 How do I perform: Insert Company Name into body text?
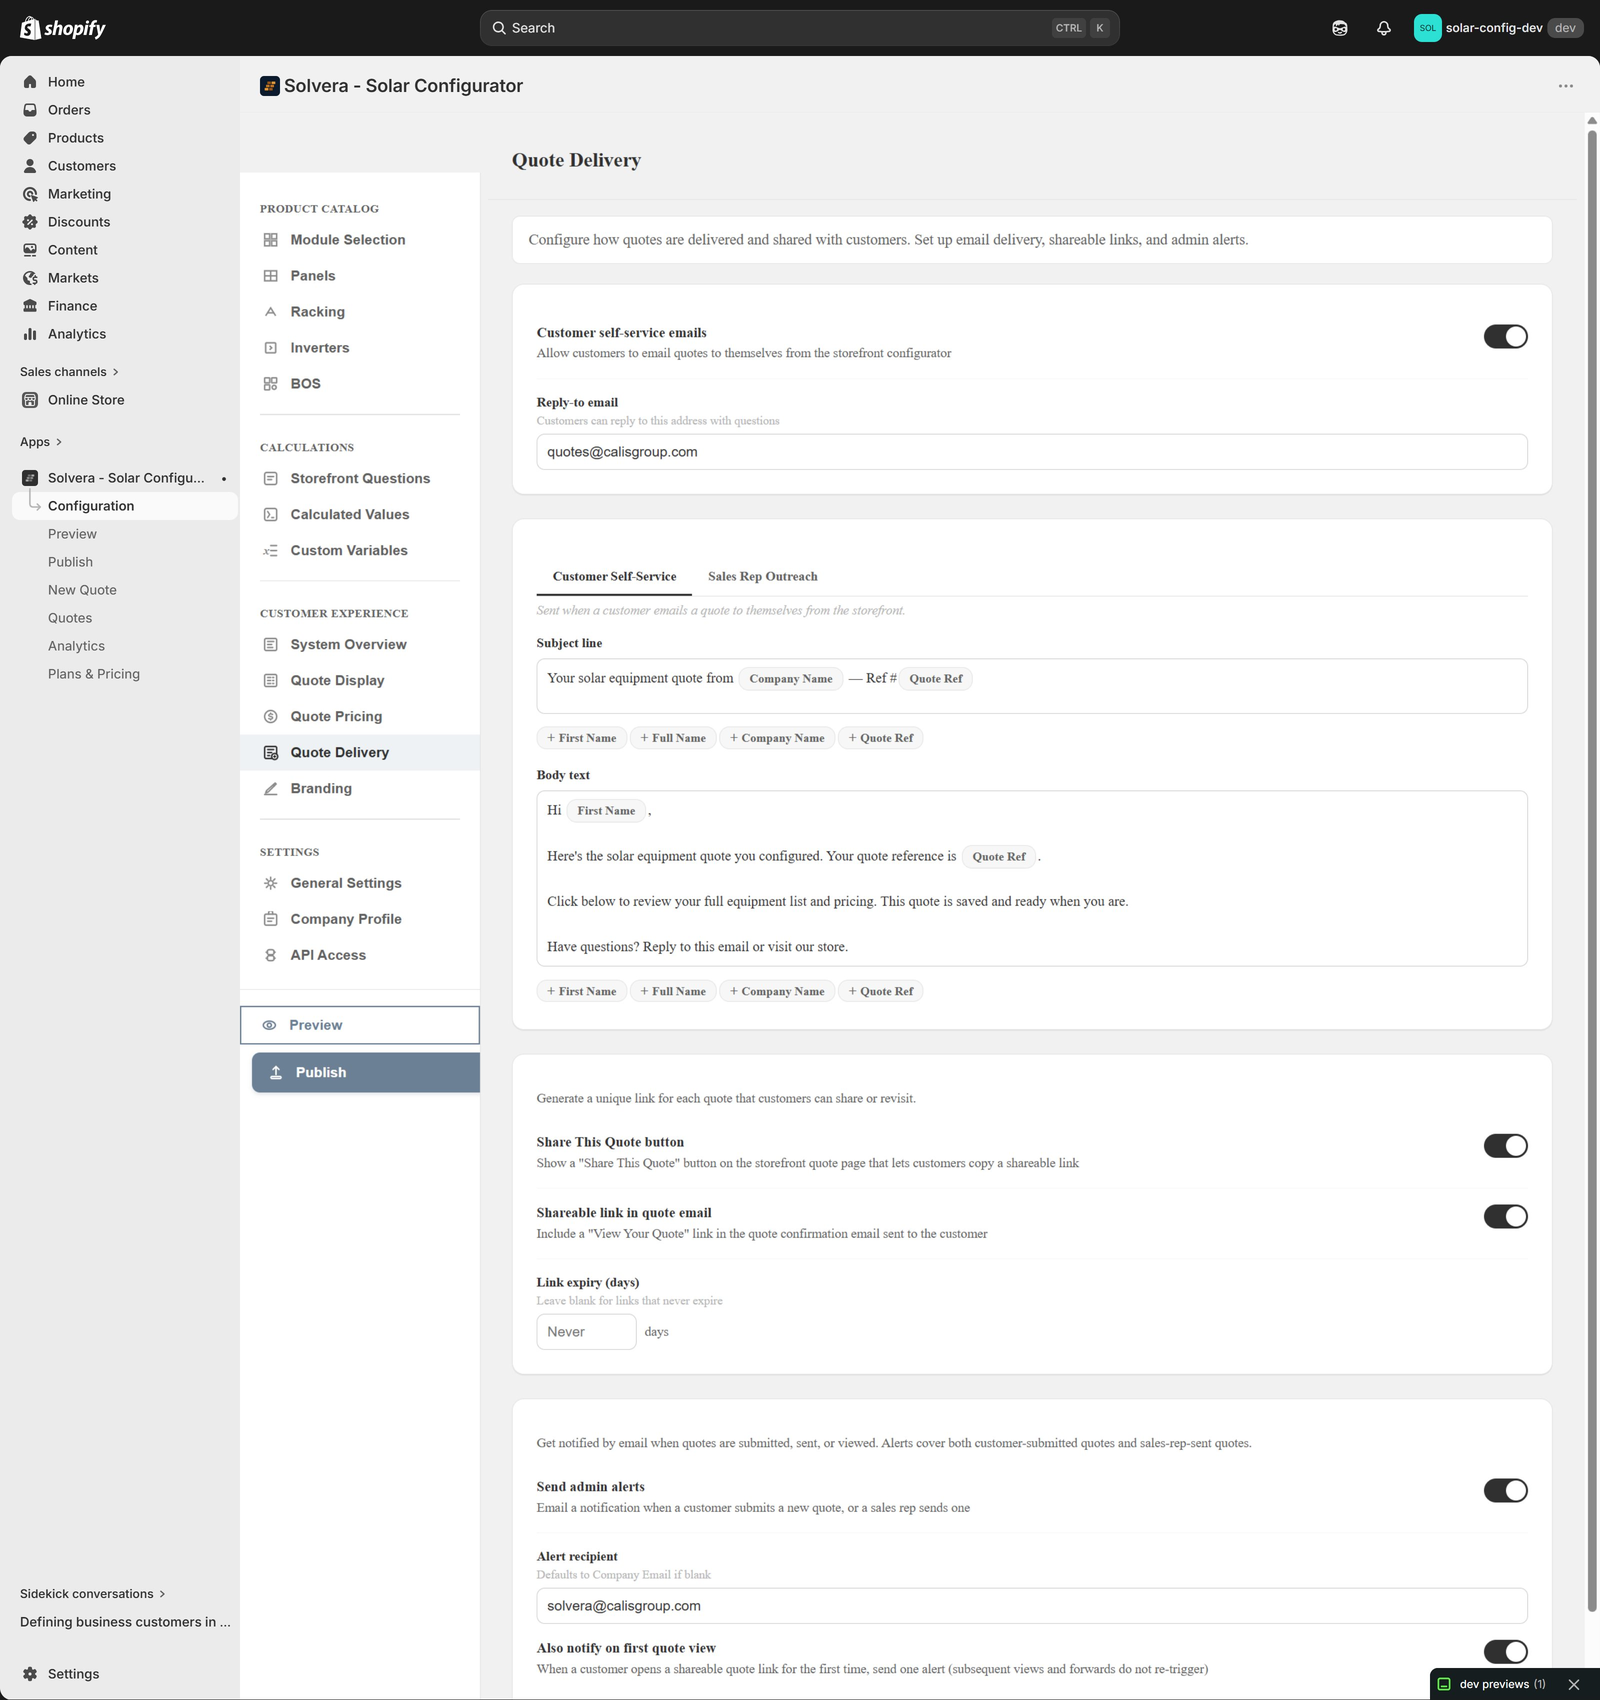[777, 992]
